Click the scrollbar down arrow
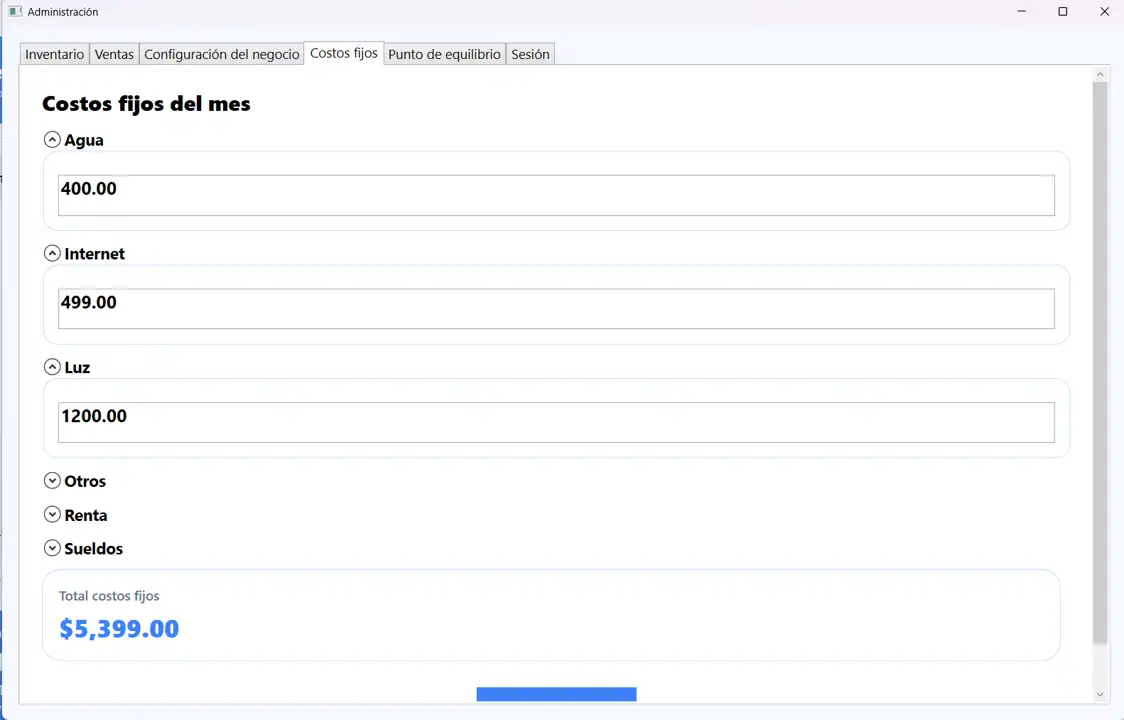Screen dimensions: 1124x720 (1100, 694)
